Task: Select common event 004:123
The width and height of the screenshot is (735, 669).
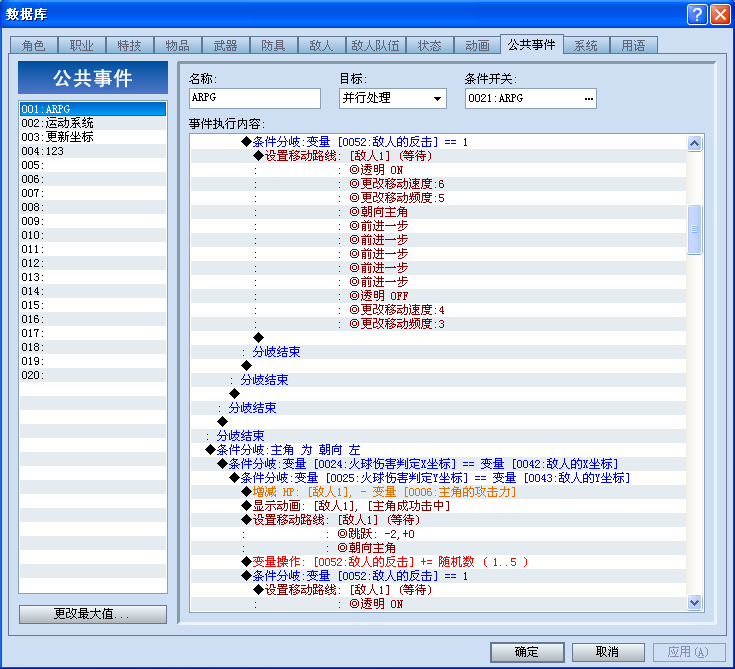Action: pos(93,151)
